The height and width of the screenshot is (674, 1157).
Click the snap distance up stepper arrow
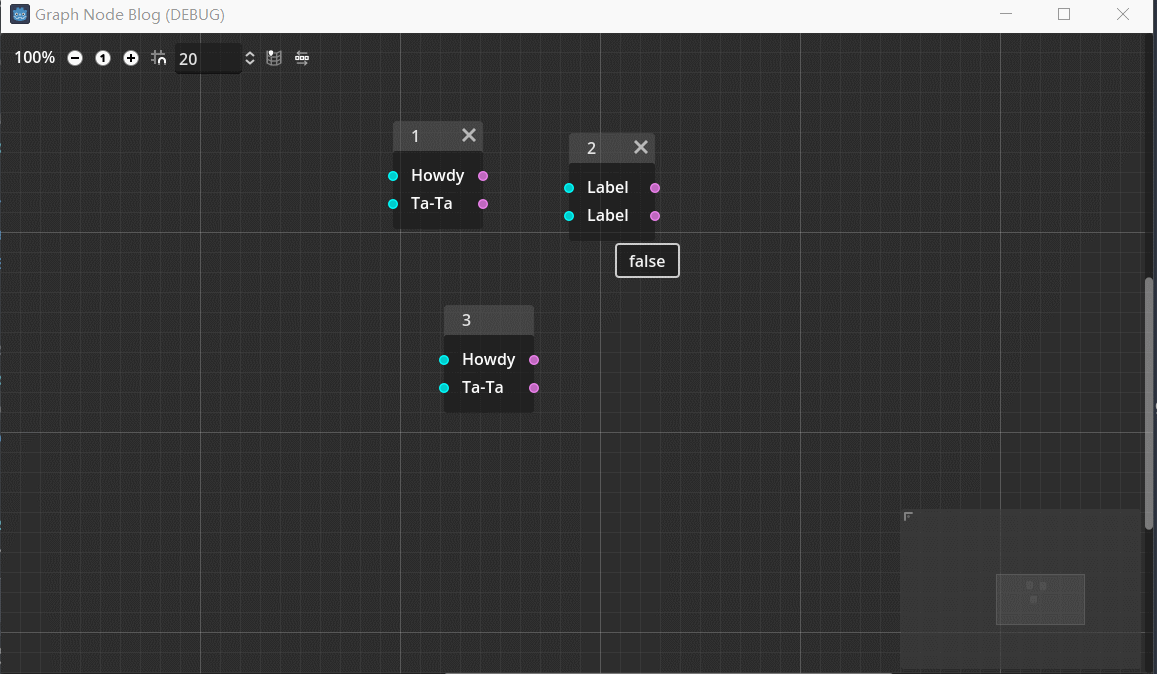coord(249,53)
